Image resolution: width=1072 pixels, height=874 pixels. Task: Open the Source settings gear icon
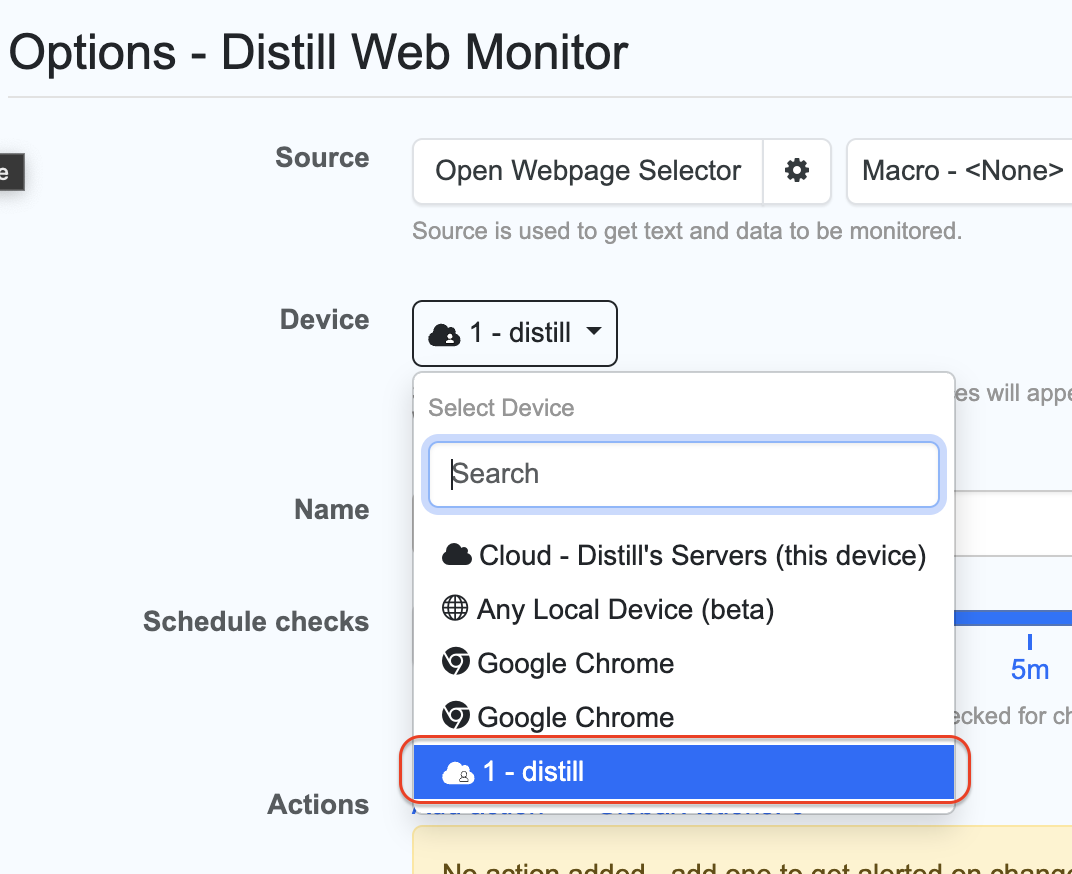(796, 171)
